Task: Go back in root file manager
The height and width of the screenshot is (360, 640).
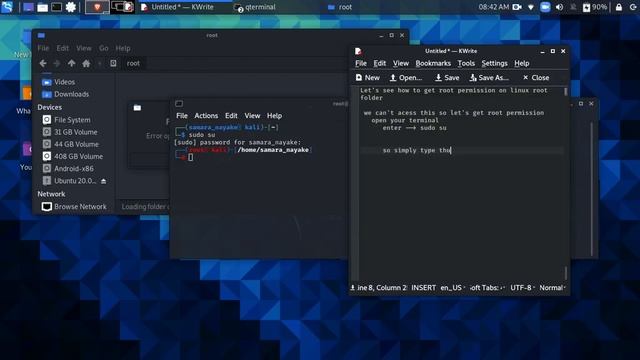Action: [x=43, y=63]
